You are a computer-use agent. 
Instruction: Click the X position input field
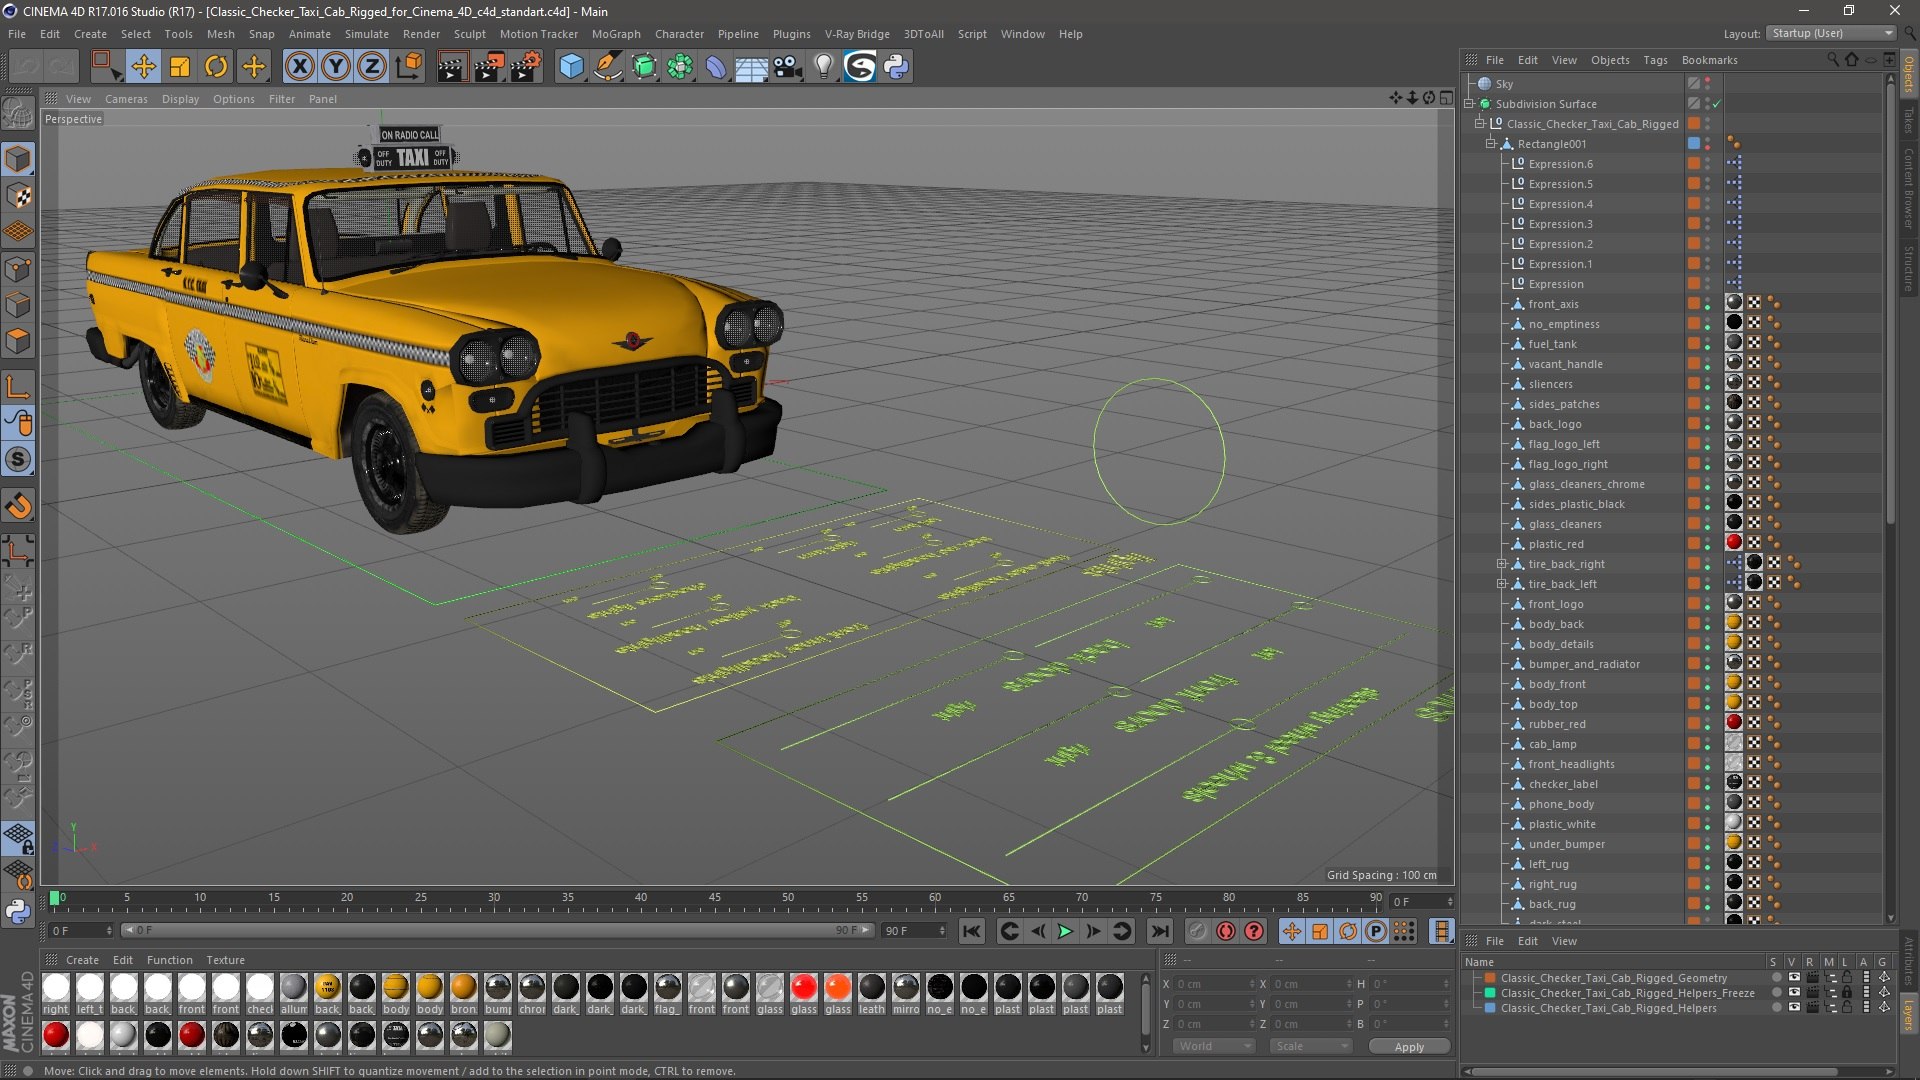tap(1213, 984)
